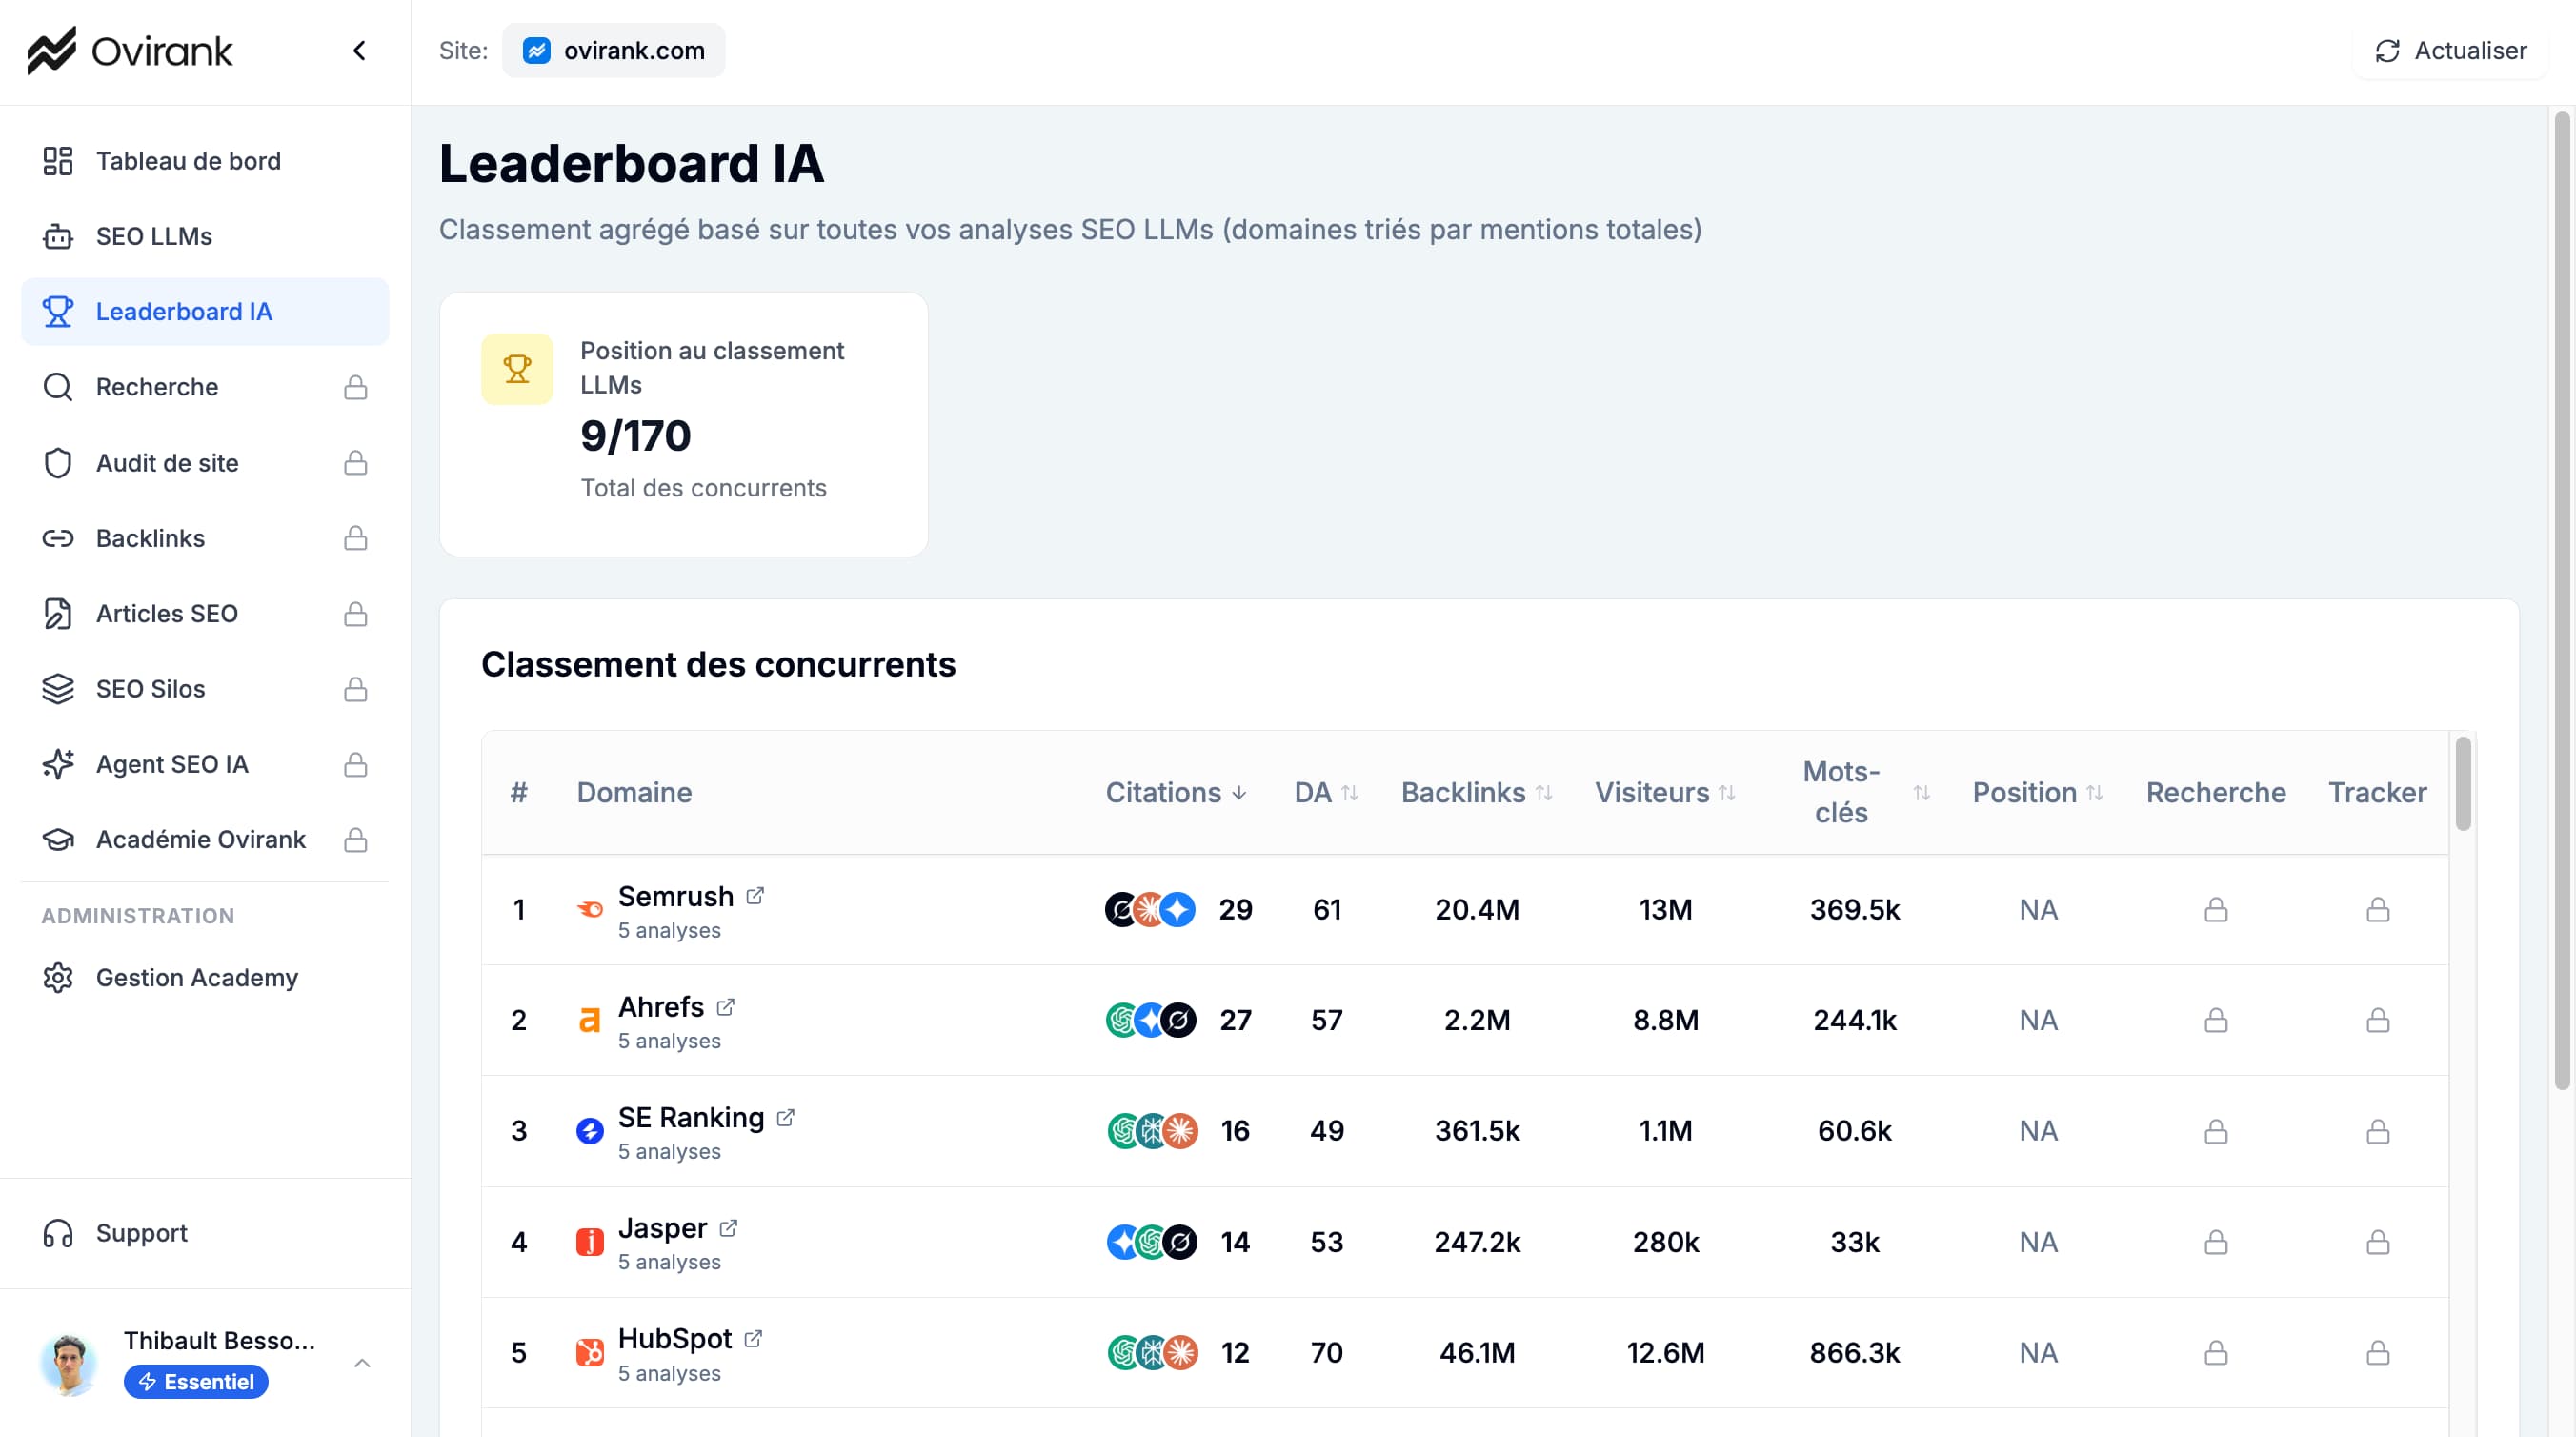
Task: Click Semrush Tracker lock icon
Action: pos(2377,909)
